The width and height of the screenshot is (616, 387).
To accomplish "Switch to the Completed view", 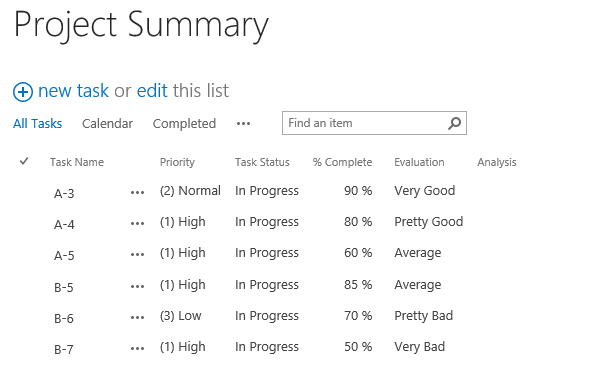I will [184, 124].
